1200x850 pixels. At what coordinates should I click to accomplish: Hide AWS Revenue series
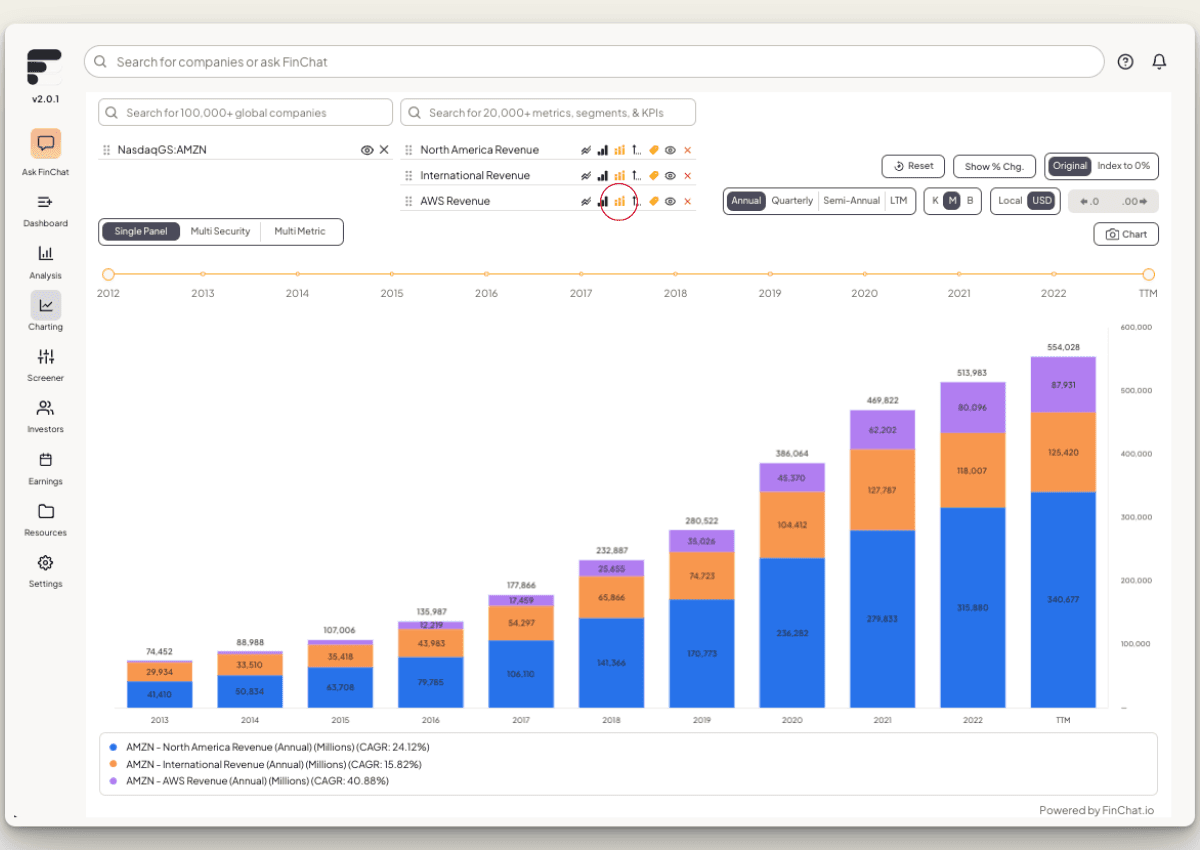click(x=670, y=201)
